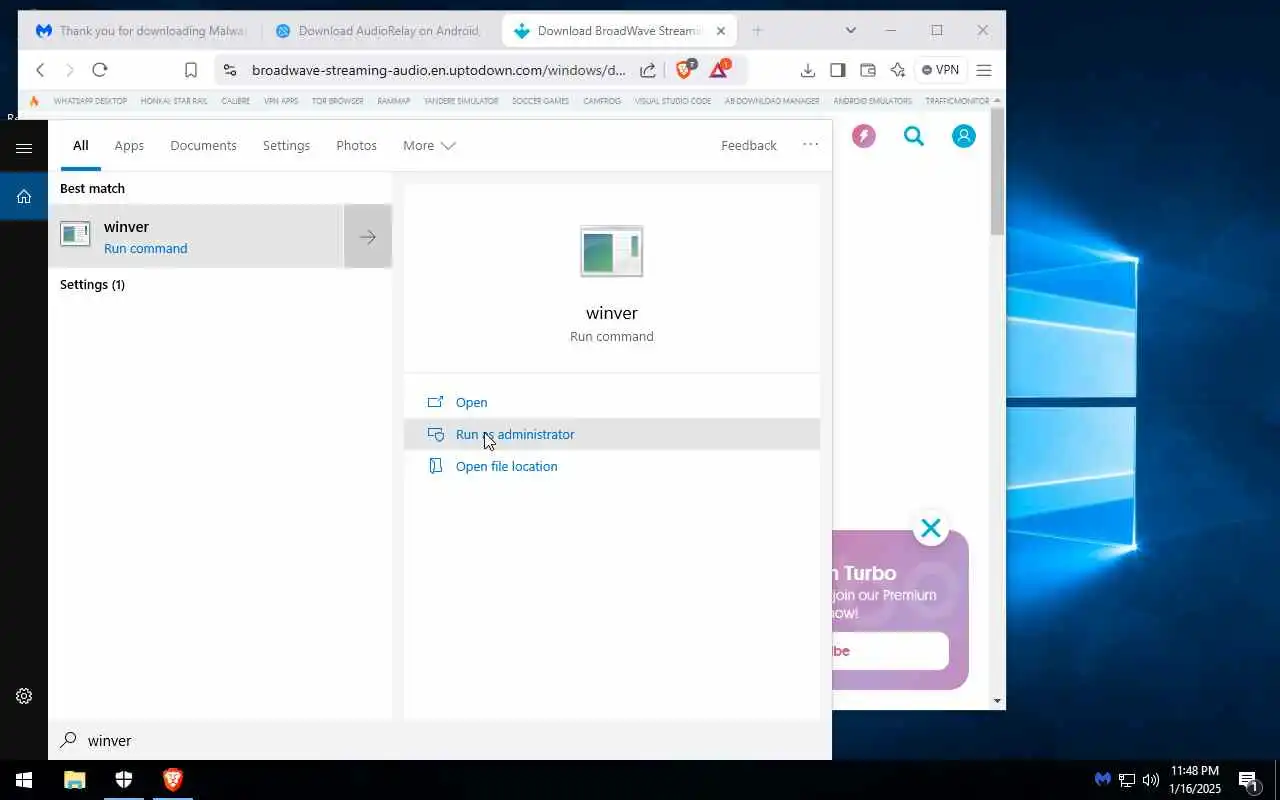Click the Windows Start button
The width and height of the screenshot is (1280, 800).
click(x=24, y=780)
